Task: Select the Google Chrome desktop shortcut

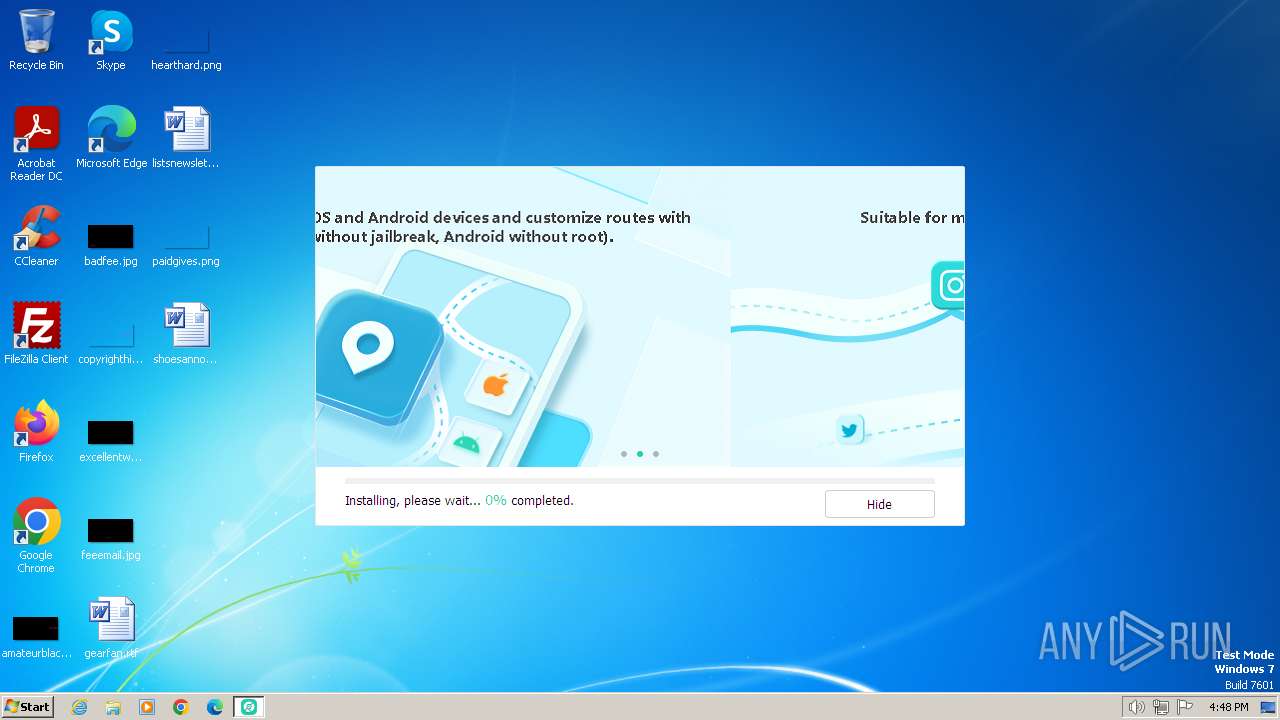Action: pyautogui.click(x=36, y=535)
